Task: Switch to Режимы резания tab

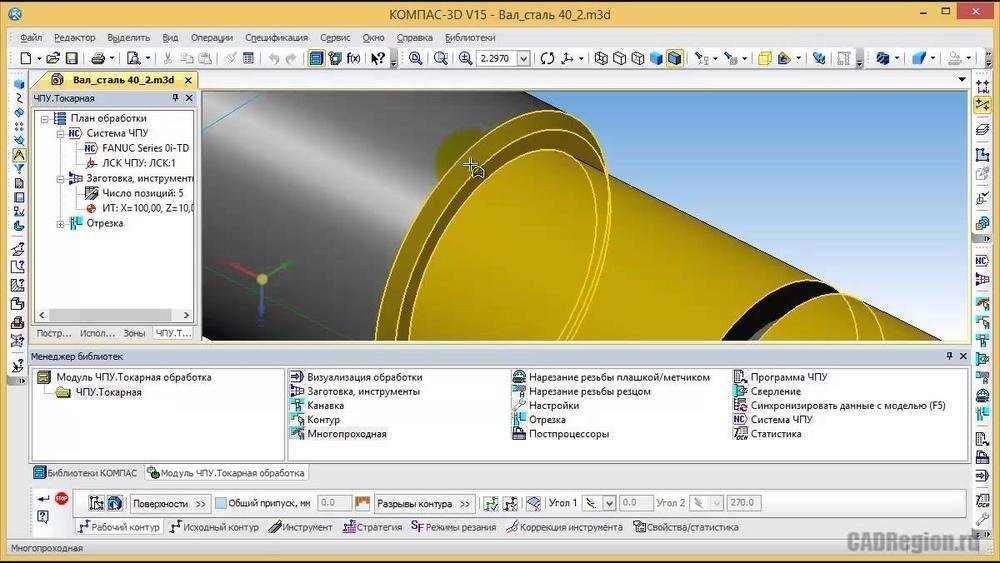Action: (x=454, y=527)
